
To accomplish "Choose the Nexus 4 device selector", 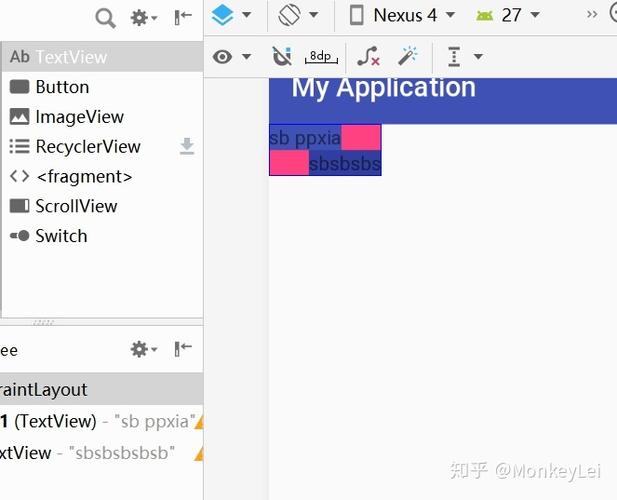I will coord(402,15).
